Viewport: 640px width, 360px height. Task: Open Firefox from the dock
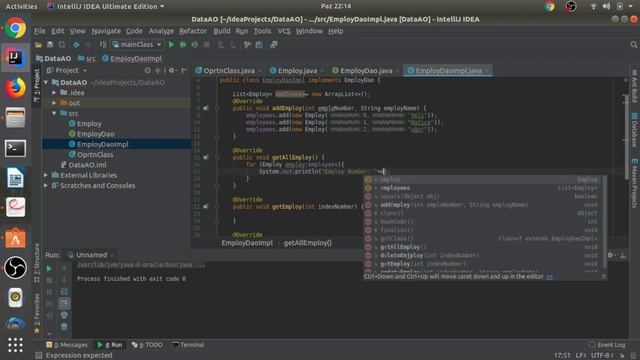[15, 88]
